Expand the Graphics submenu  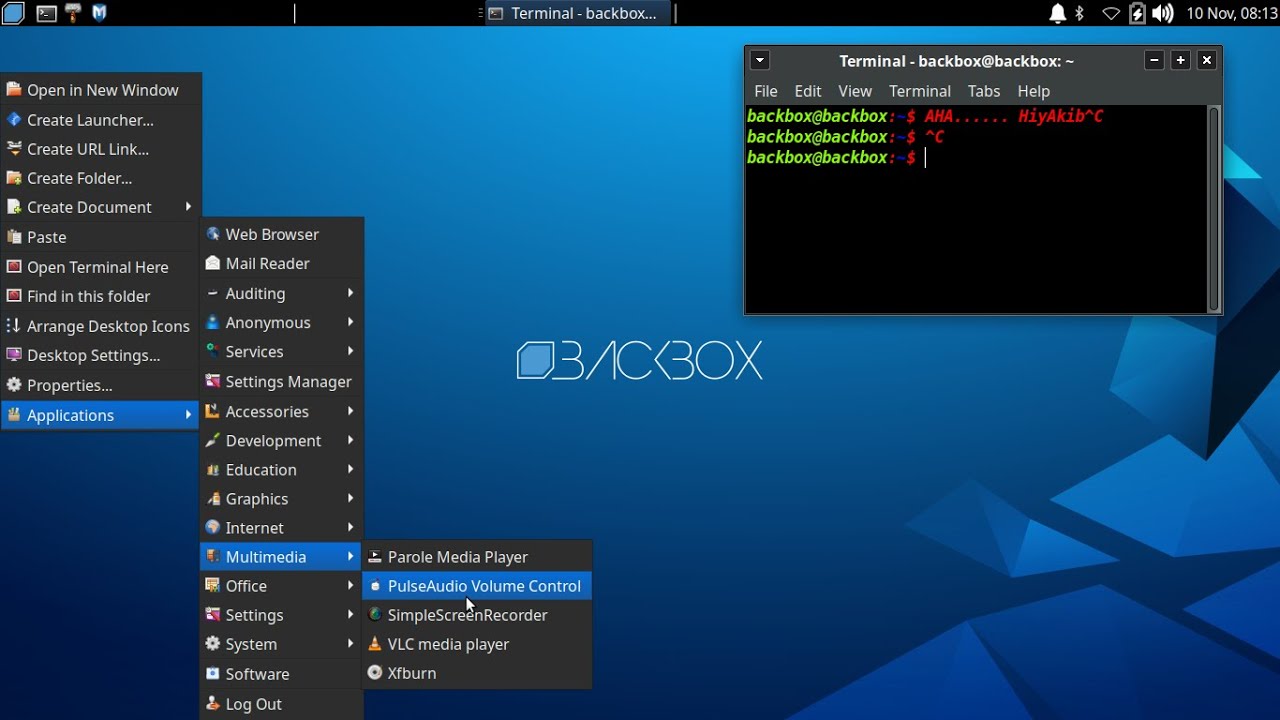coord(282,498)
